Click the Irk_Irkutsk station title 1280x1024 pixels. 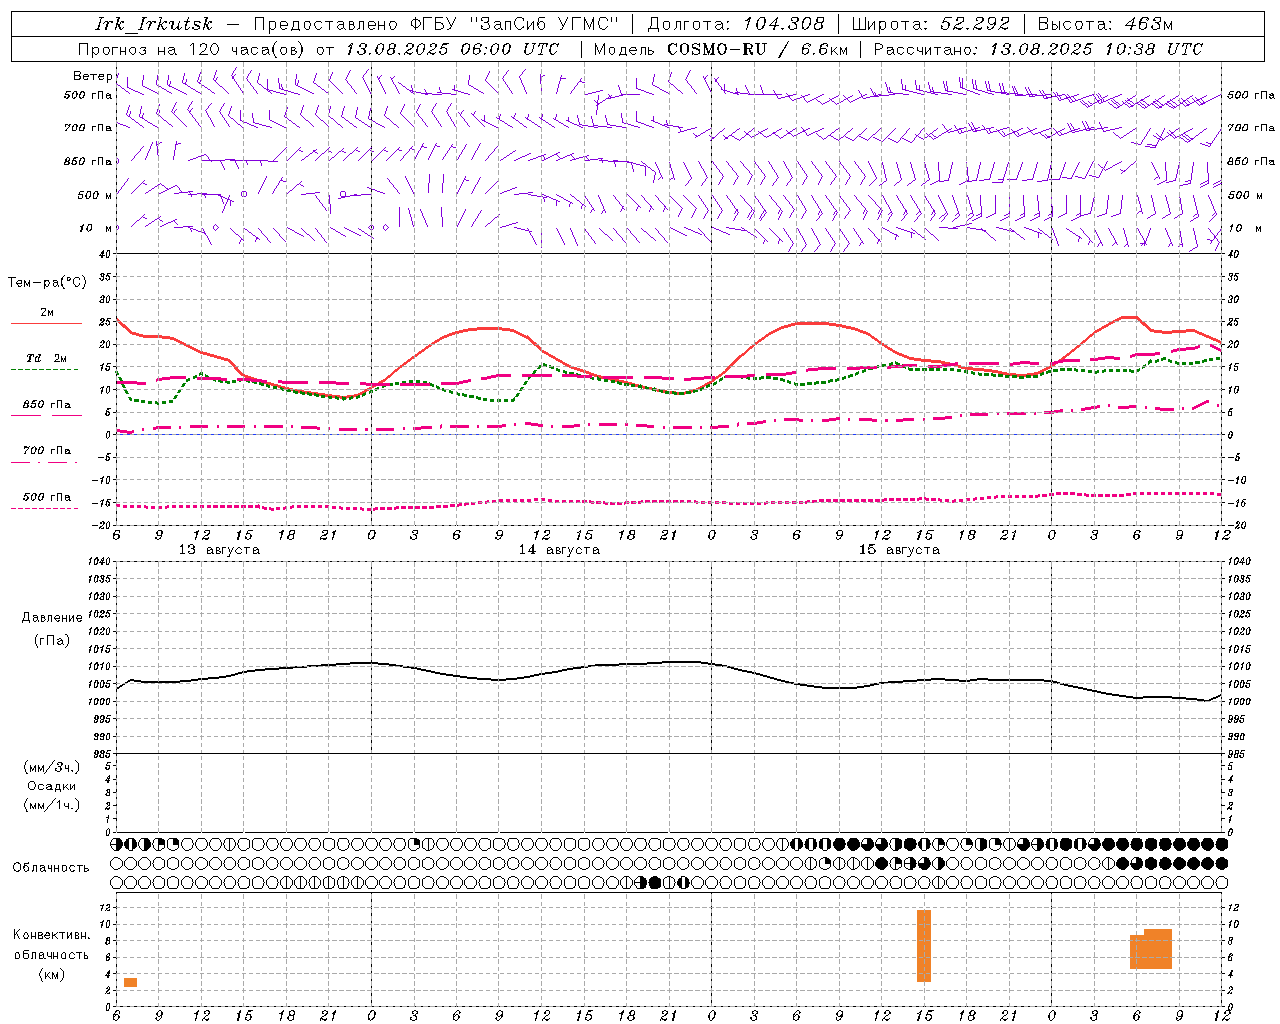[153, 24]
